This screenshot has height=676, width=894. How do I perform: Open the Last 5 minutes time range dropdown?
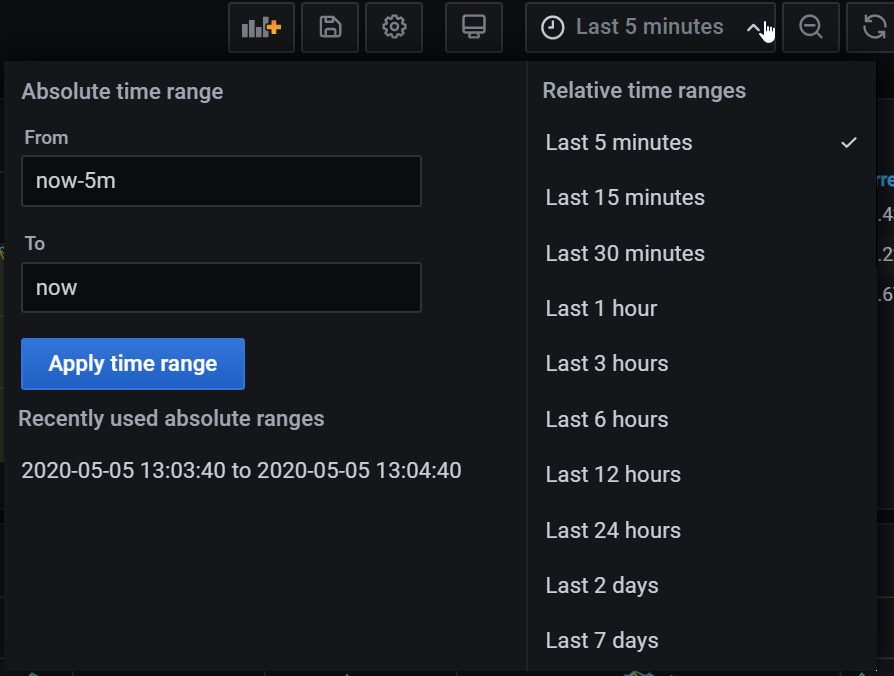pyautogui.click(x=650, y=27)
